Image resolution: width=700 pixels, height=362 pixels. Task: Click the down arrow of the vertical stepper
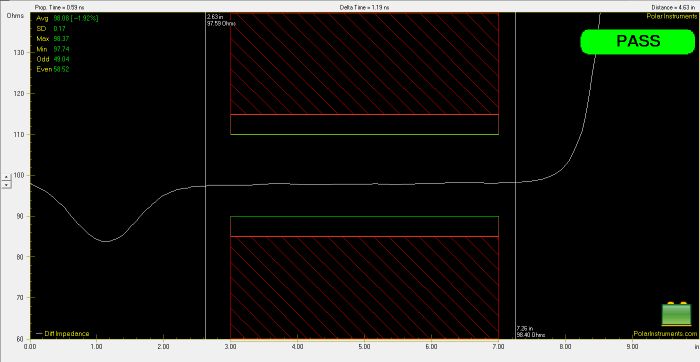[6, 184]
